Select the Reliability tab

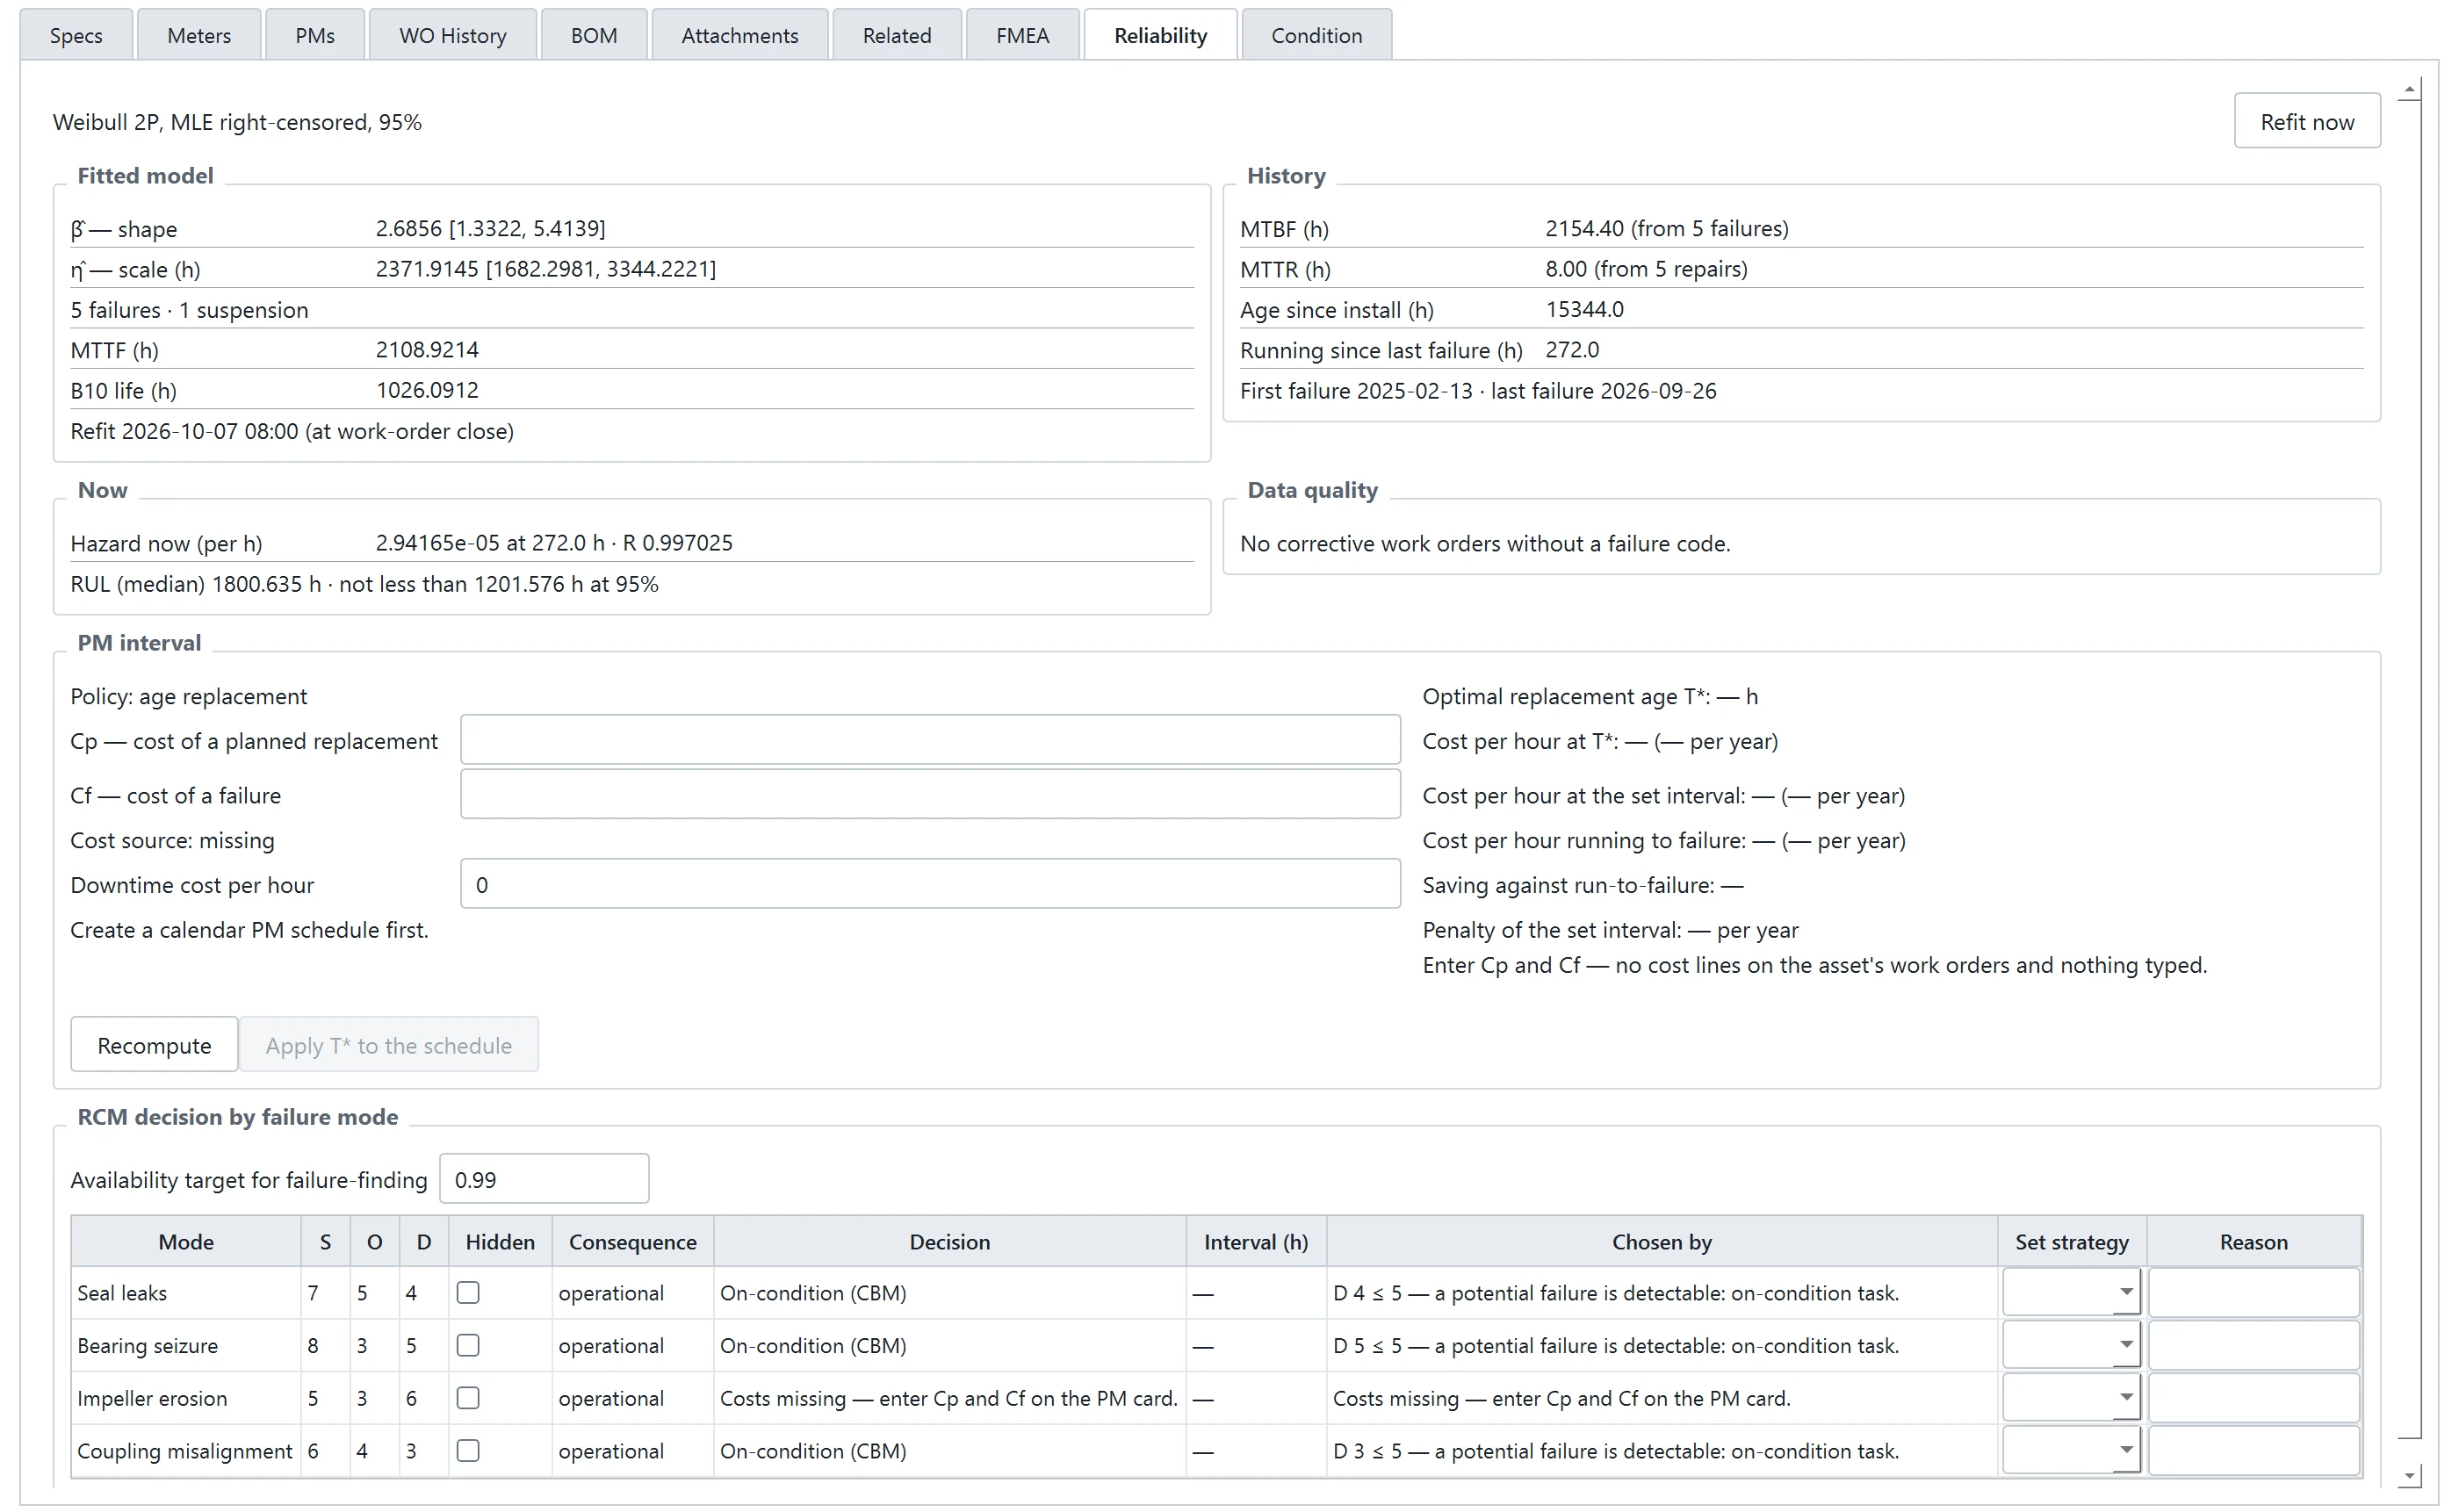(x=1160, y=35)
